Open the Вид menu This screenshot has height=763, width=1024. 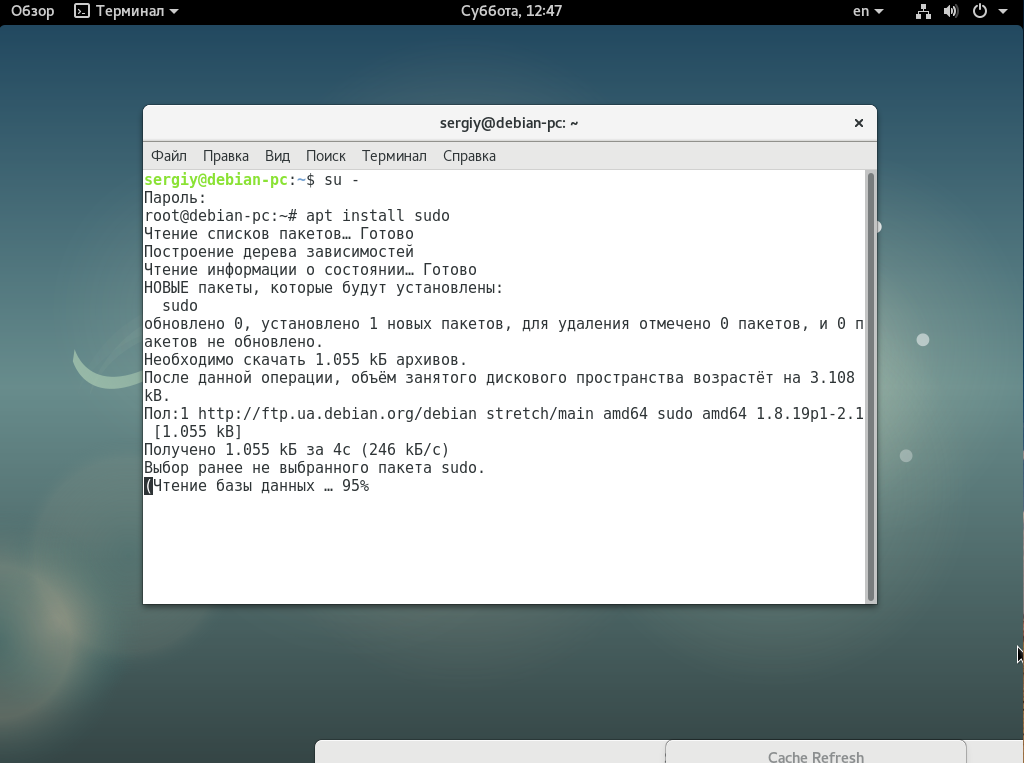276,156
